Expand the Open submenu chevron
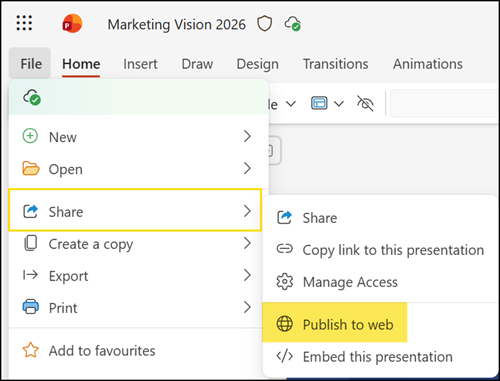 point(247,168)
